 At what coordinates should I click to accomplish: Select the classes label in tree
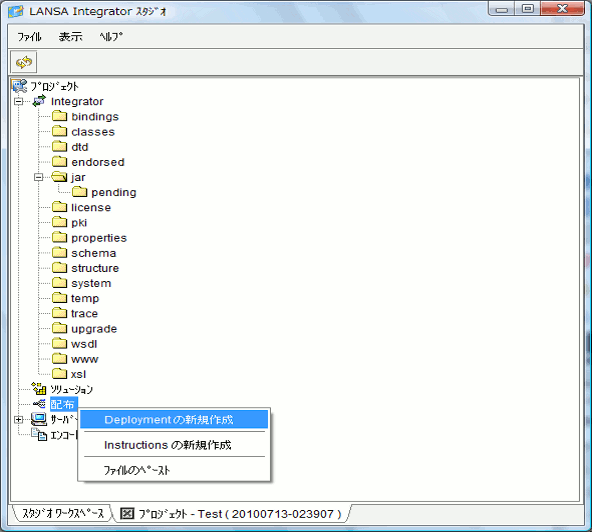93,132
